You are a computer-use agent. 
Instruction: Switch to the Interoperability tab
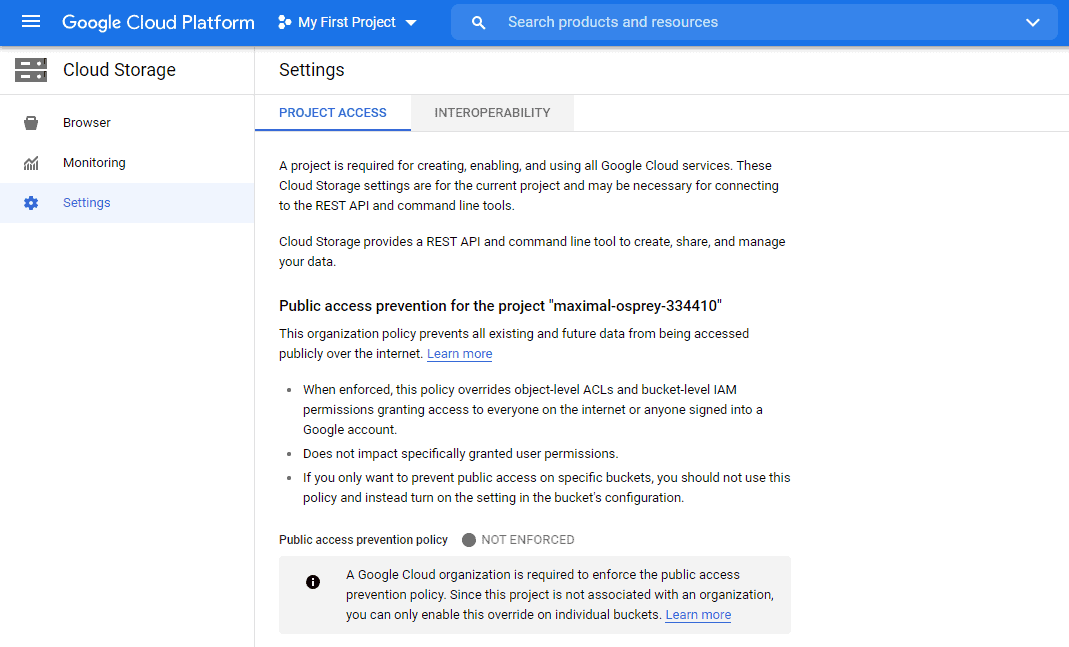click(492, 113)
